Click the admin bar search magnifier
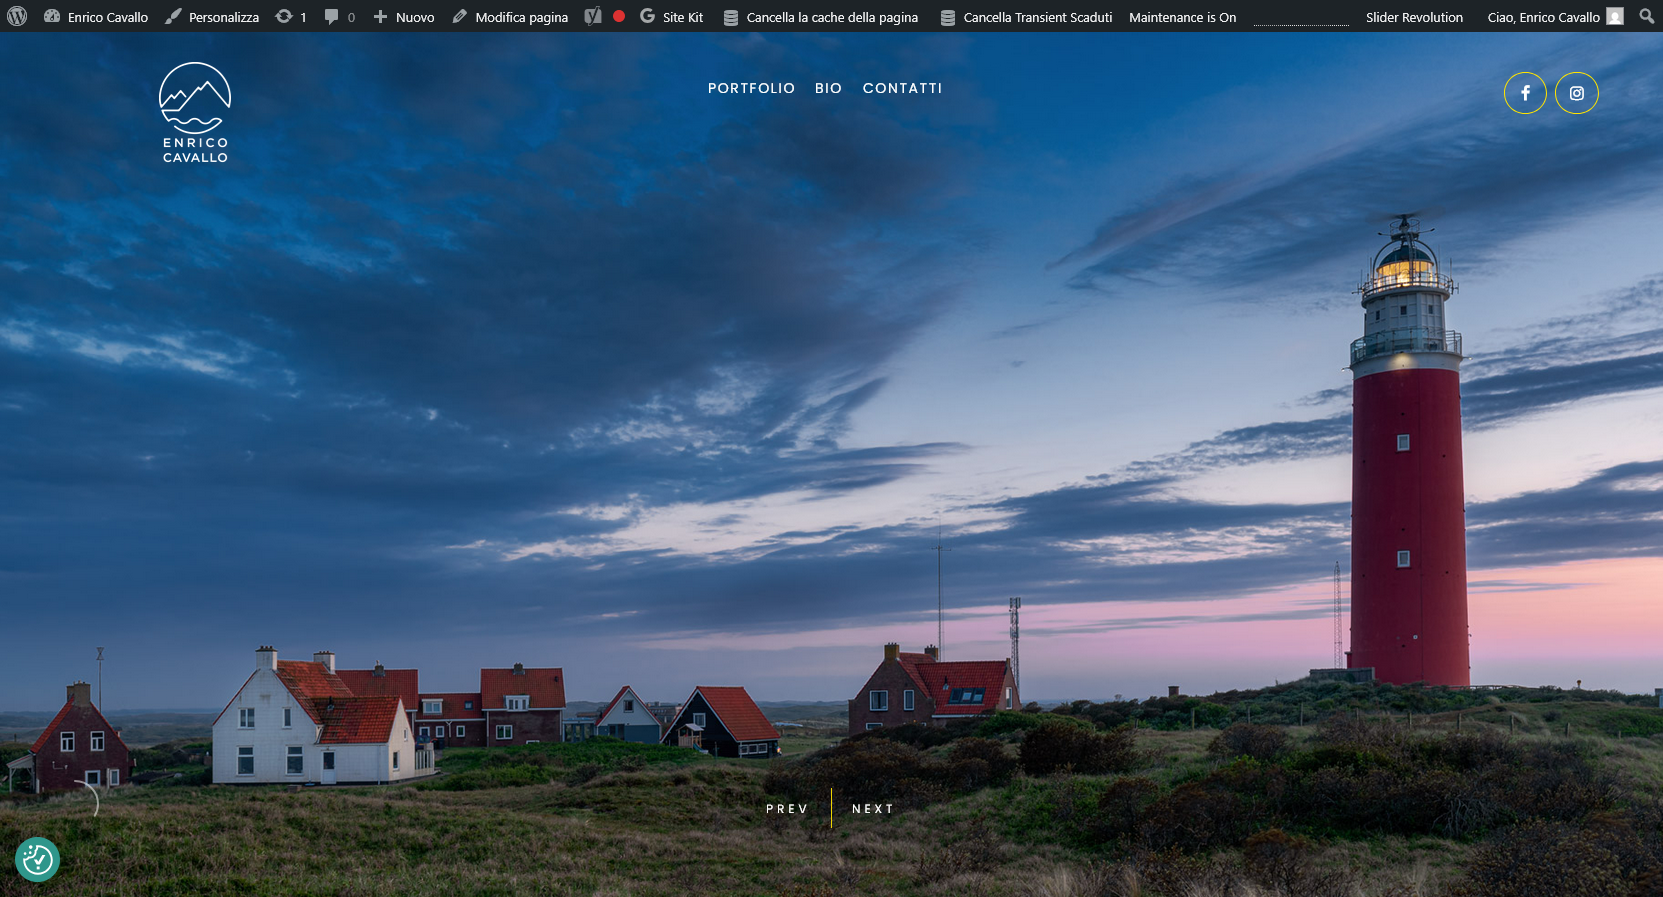Viewport: 1663px width, 897px height. (1646, 16)
